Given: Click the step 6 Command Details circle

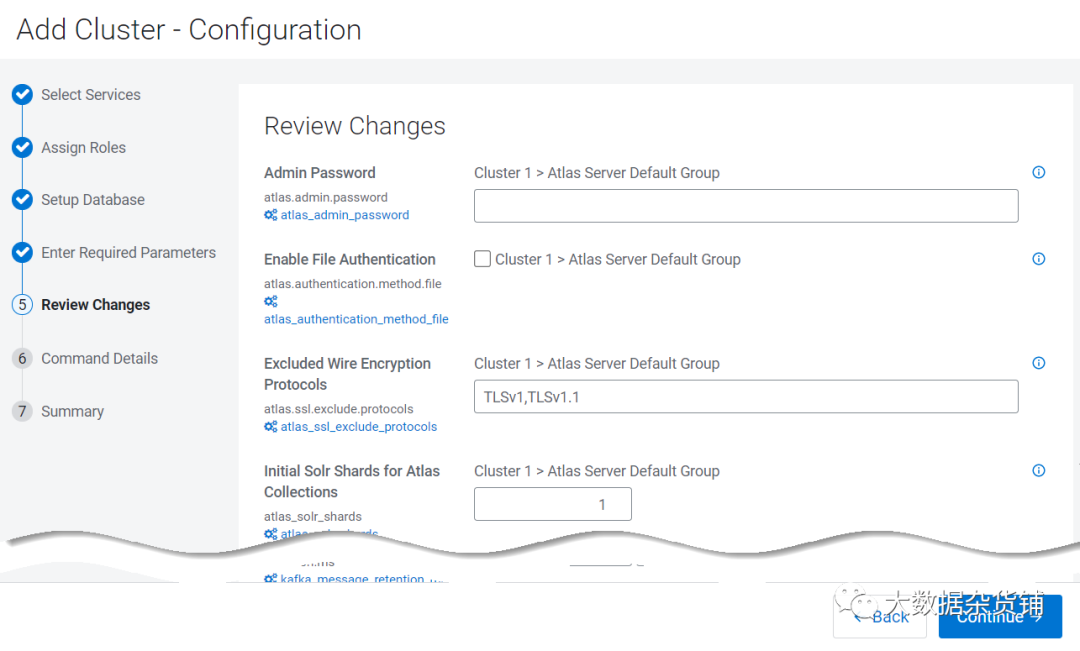Looking at the screenshot, I should [x=22, y=358].
